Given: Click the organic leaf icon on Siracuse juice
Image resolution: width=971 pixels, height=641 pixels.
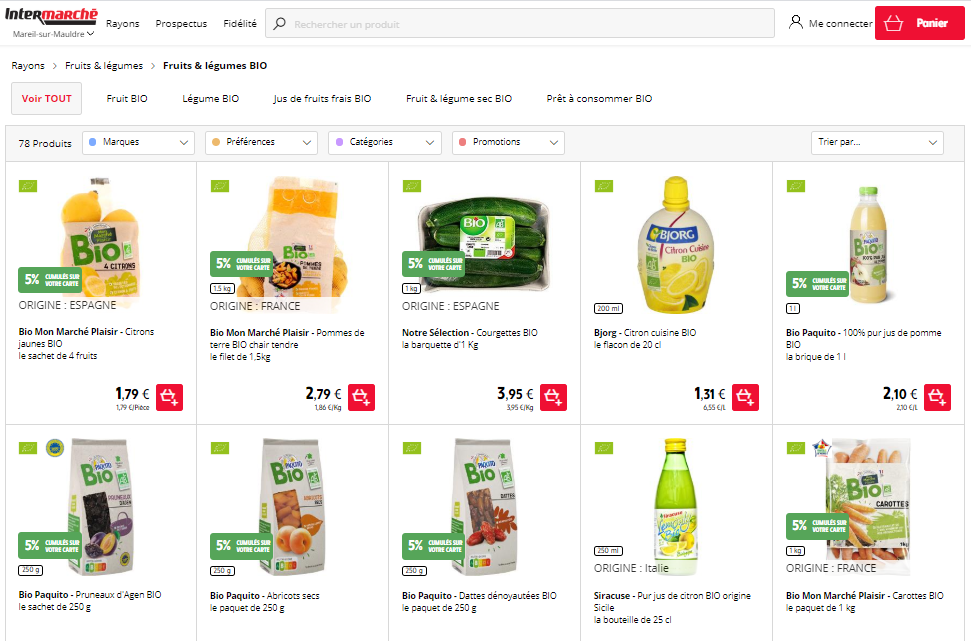Looking at the screenshot, I should [604, 448].
